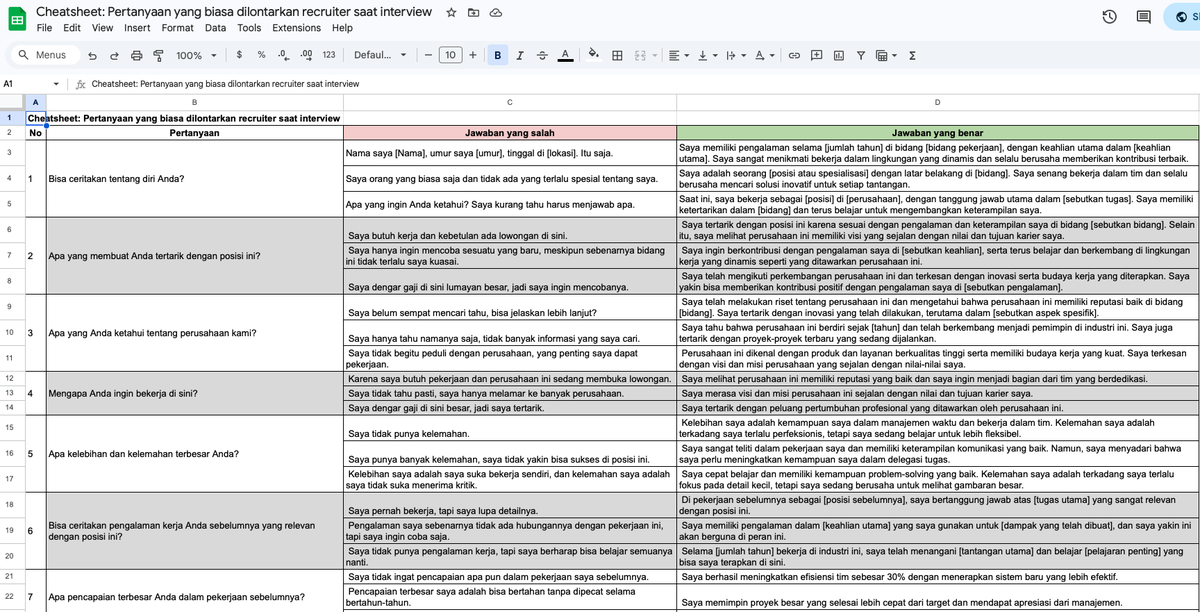Select the 'Jawaban yang benar' header cell

937,132
